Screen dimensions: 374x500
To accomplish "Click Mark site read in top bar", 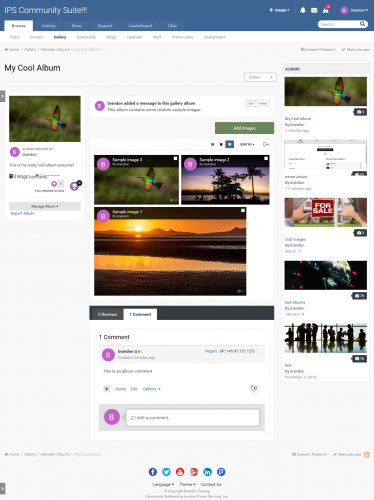I will click(x=356, y=49).
